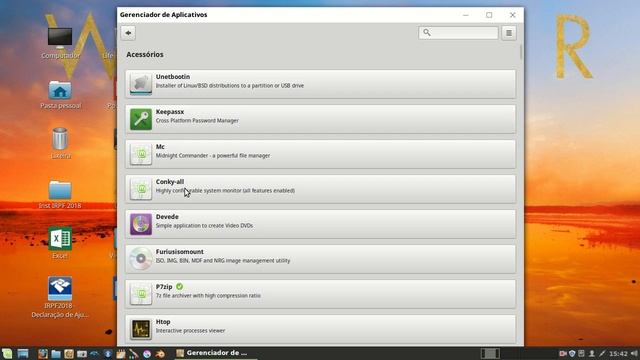
Task: Select the 'Gerenciador de ...' taskbar window button
Action: 215,353
